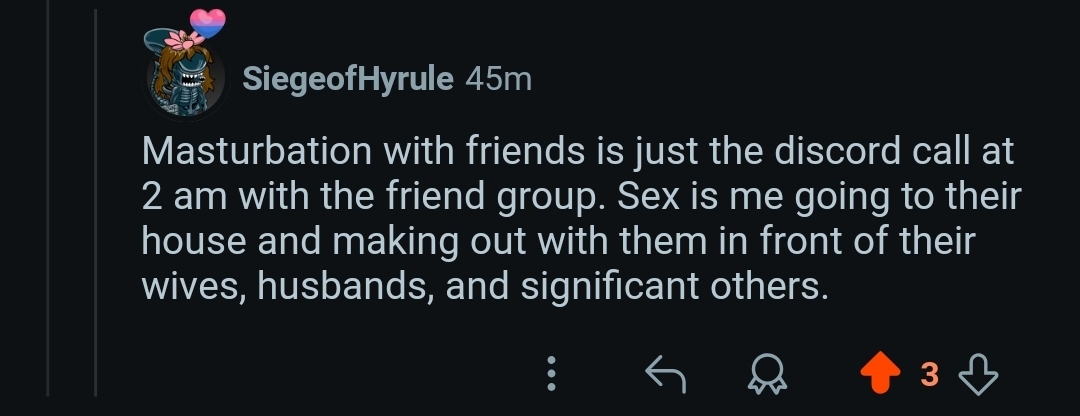This screenshot has width=1080, height=416.
Task: Click the "house" word in third line
Action: [194, 242]
